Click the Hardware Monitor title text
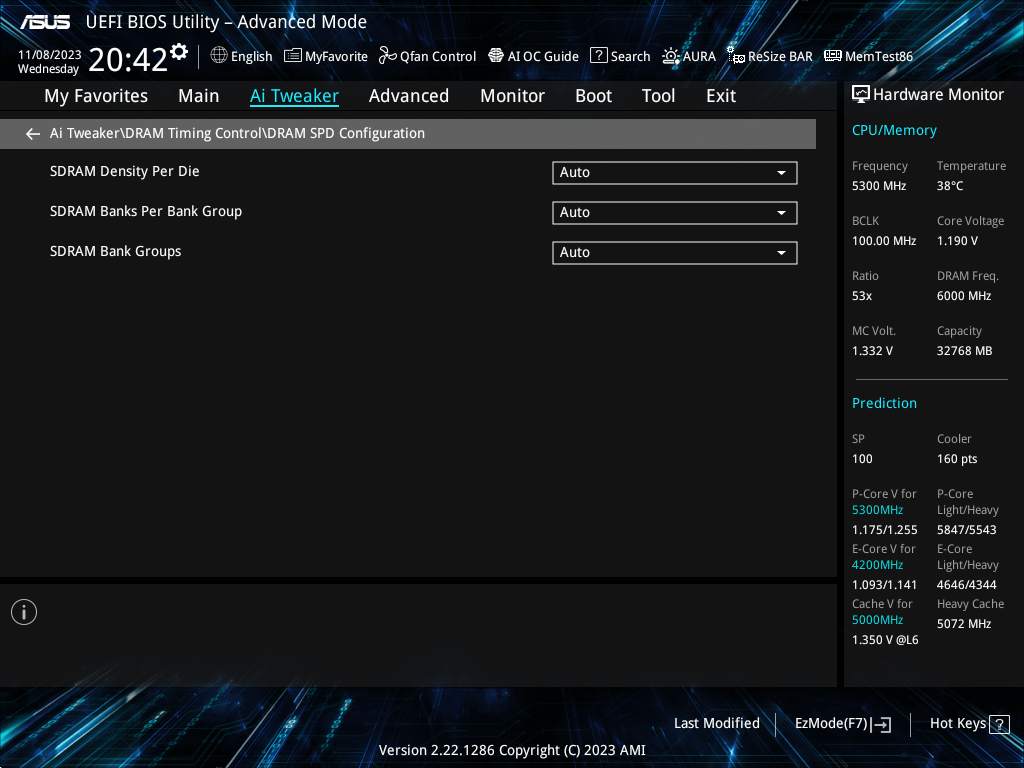This screenshot has width=1024, height=768. [x=938, y=95]
